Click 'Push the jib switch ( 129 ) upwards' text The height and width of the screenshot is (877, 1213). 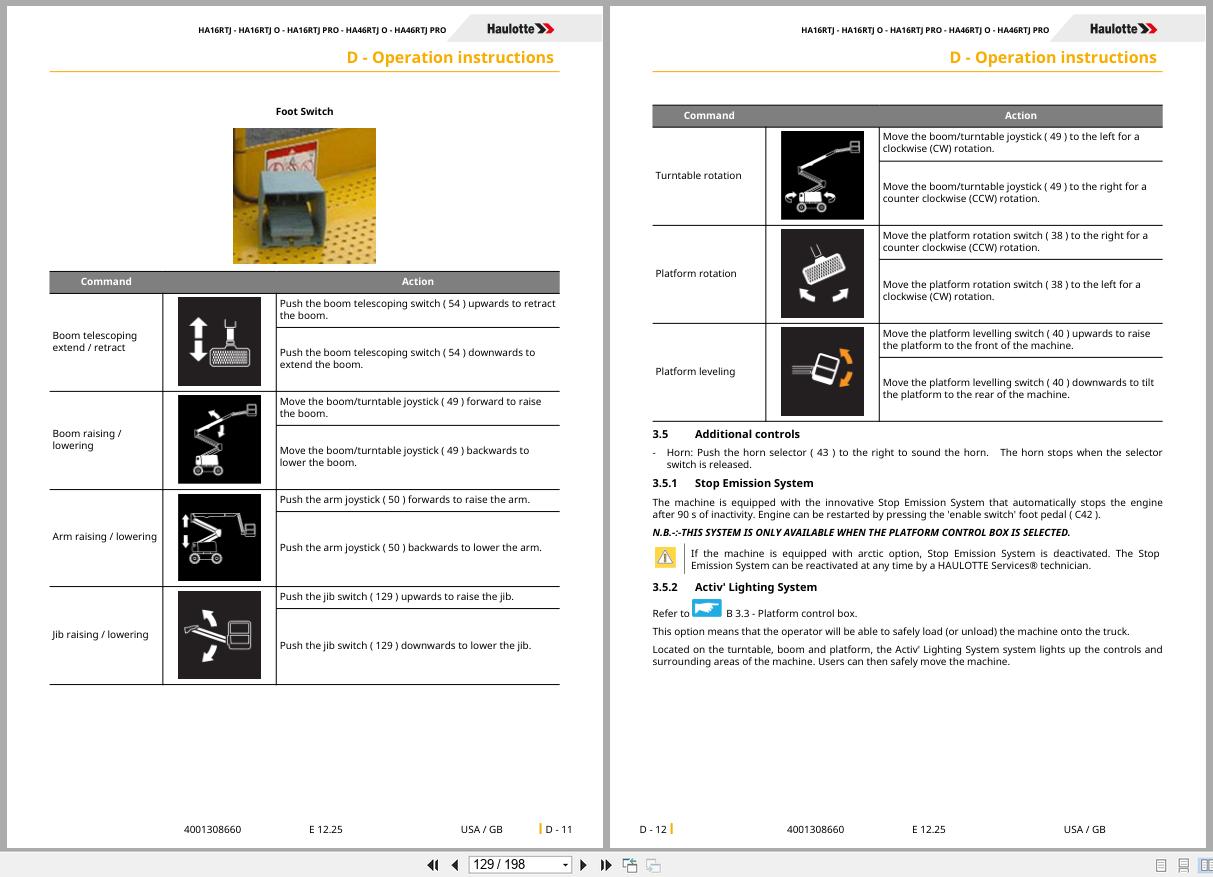(x=397, y=597)
